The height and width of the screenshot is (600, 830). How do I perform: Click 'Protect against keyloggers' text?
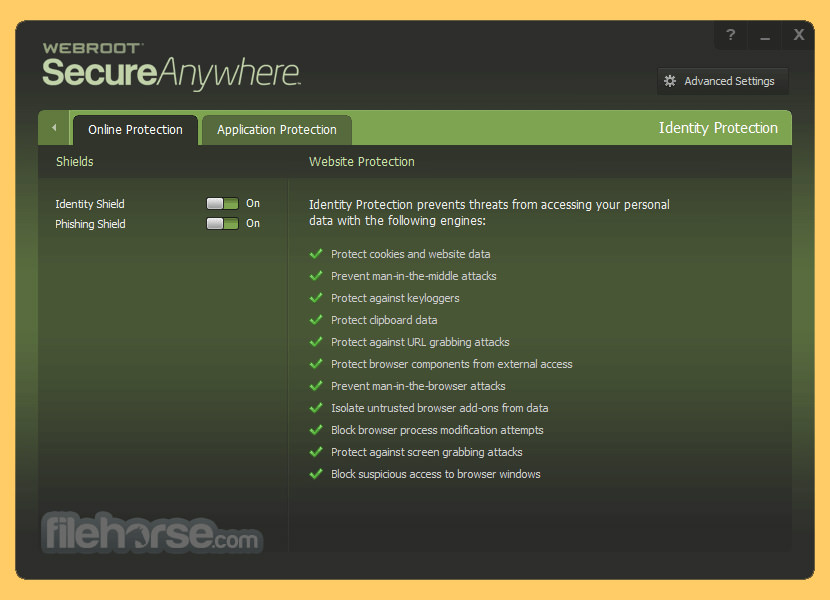click(x=395, y=298)
